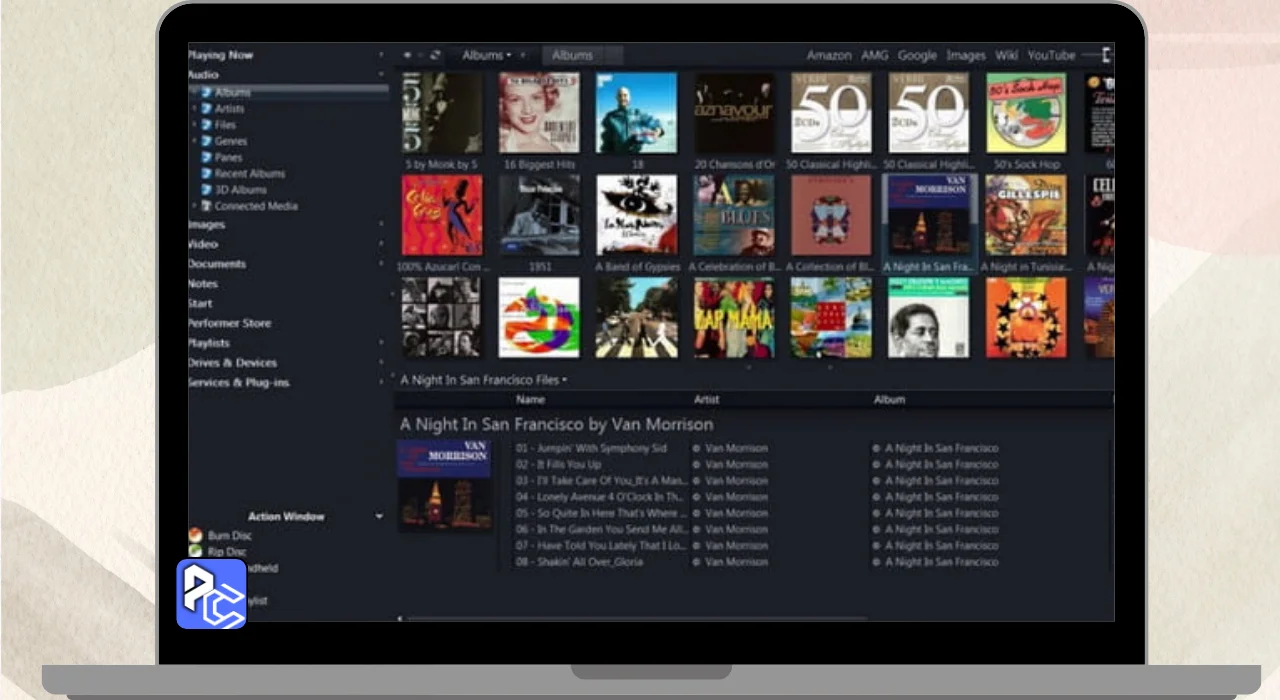Sort by the Album column header
The width and height of the screenshot is (1280, 700).
[x=889, y=399]
